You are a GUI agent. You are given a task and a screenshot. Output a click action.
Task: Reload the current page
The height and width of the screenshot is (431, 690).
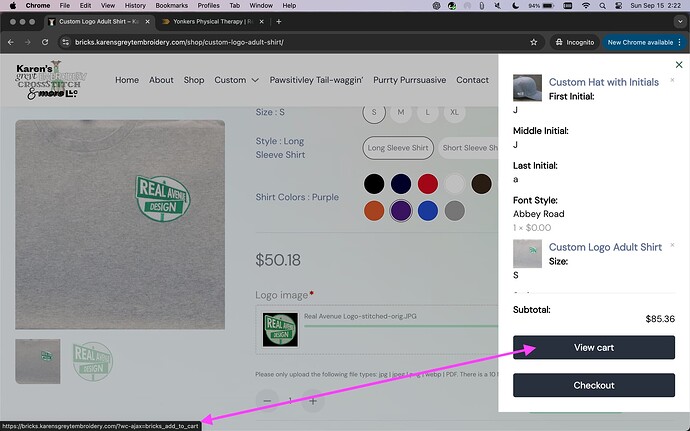(45, 42)
